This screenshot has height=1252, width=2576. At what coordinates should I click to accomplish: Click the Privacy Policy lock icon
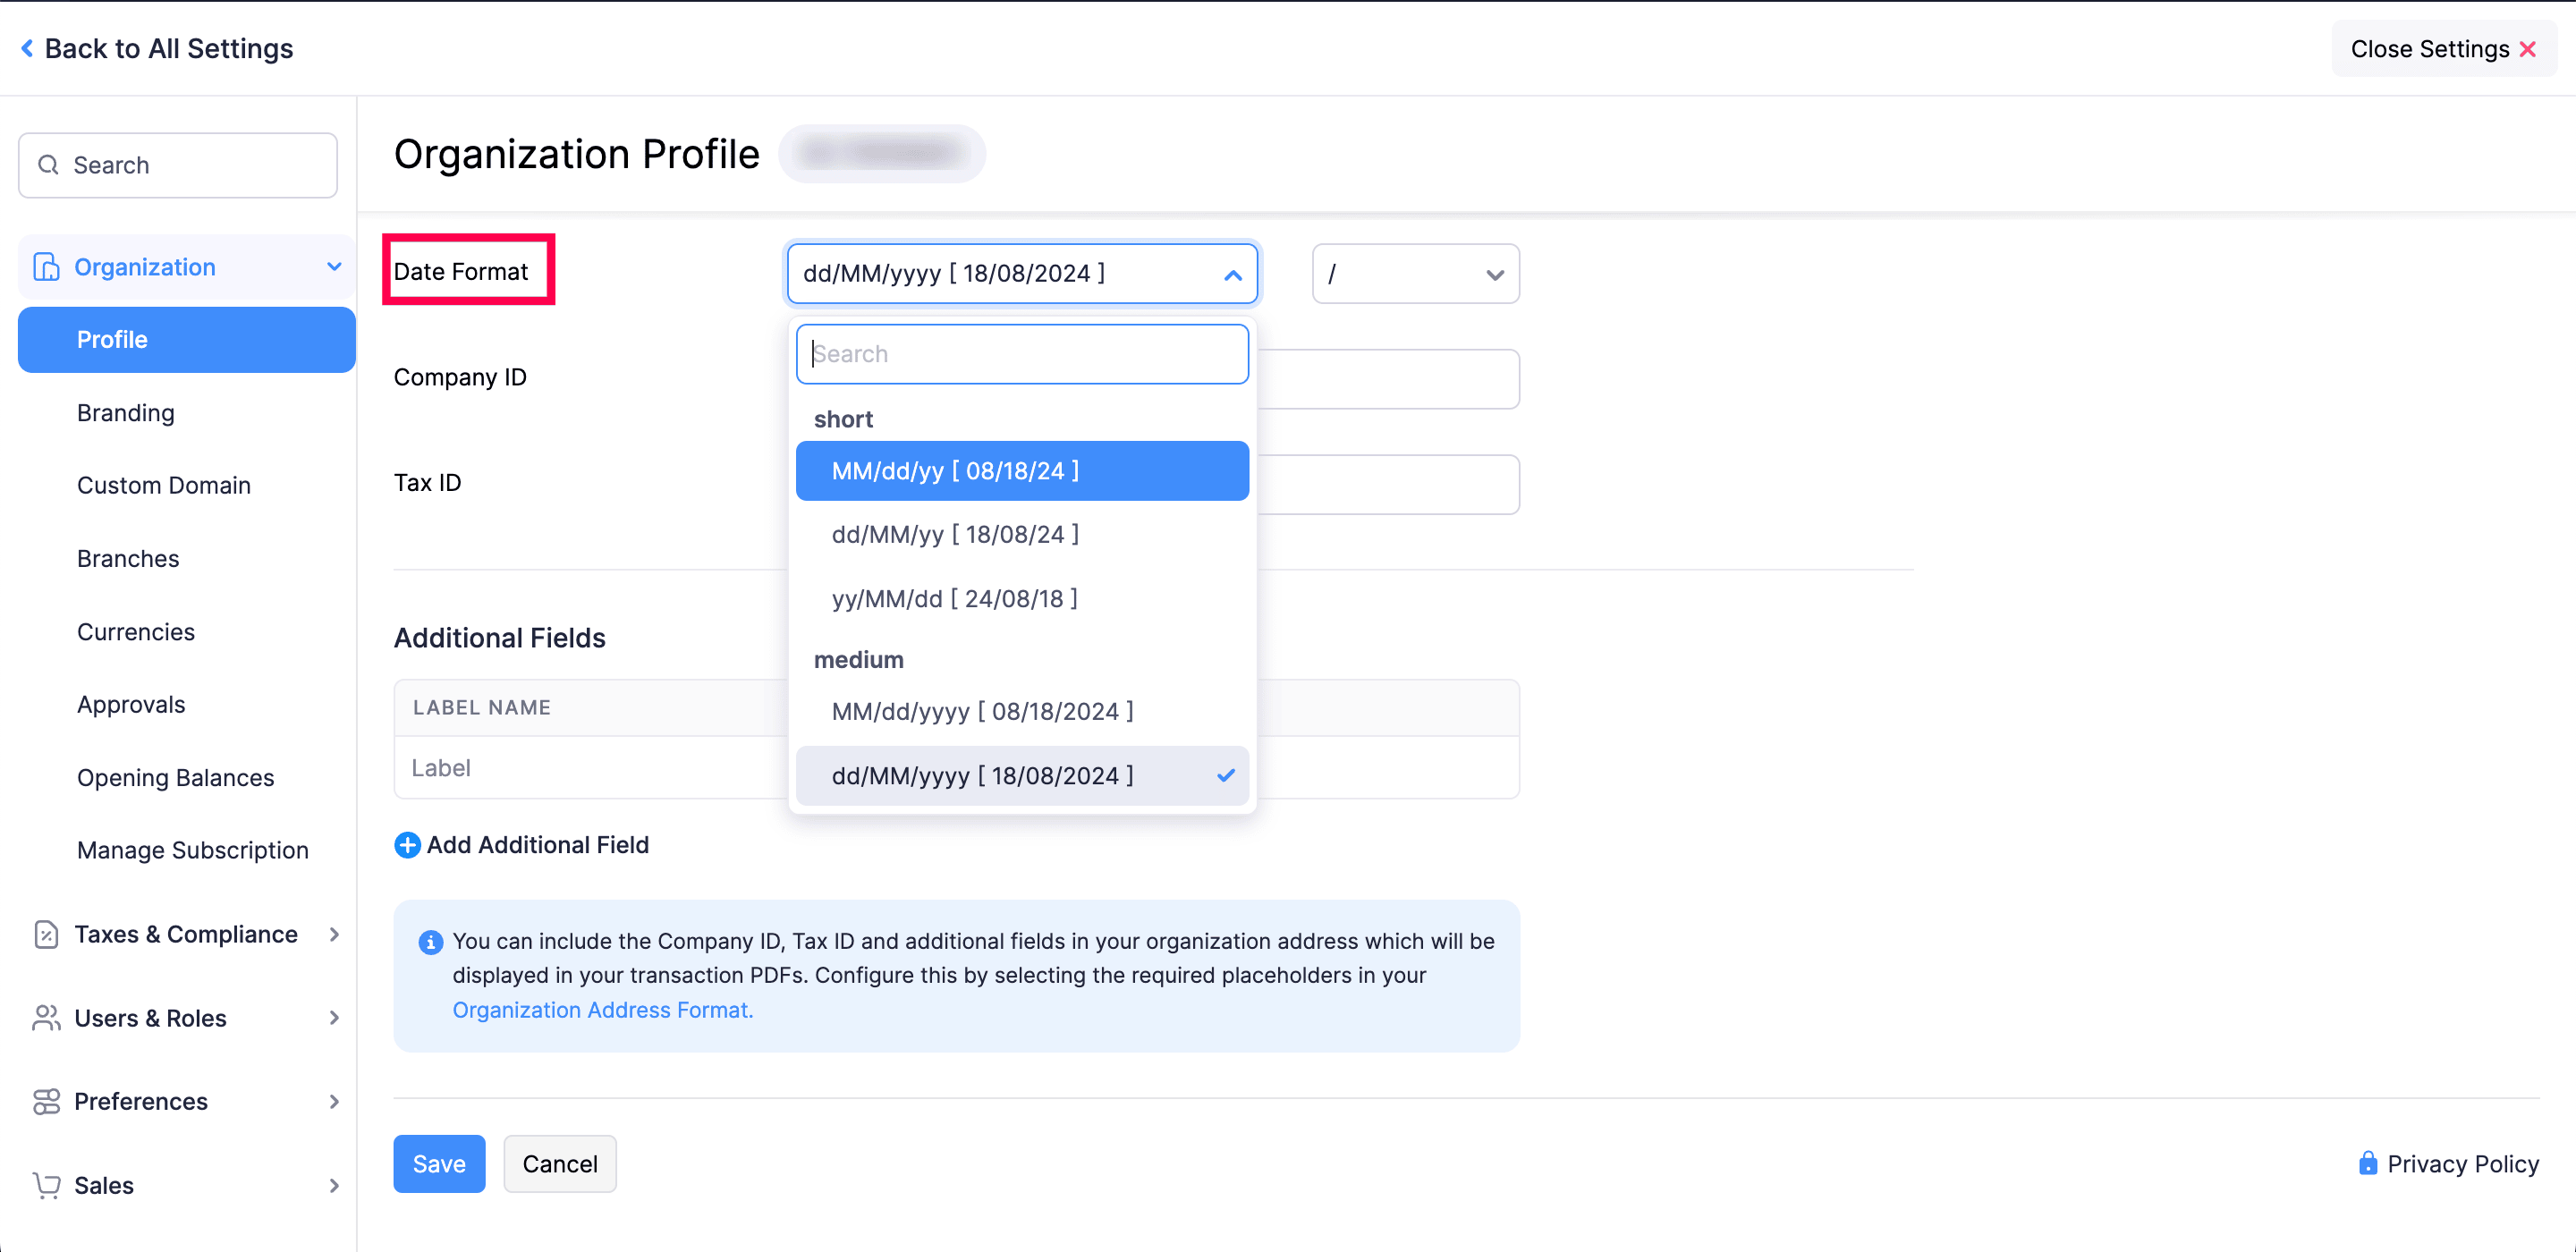coord(2367,1163)
